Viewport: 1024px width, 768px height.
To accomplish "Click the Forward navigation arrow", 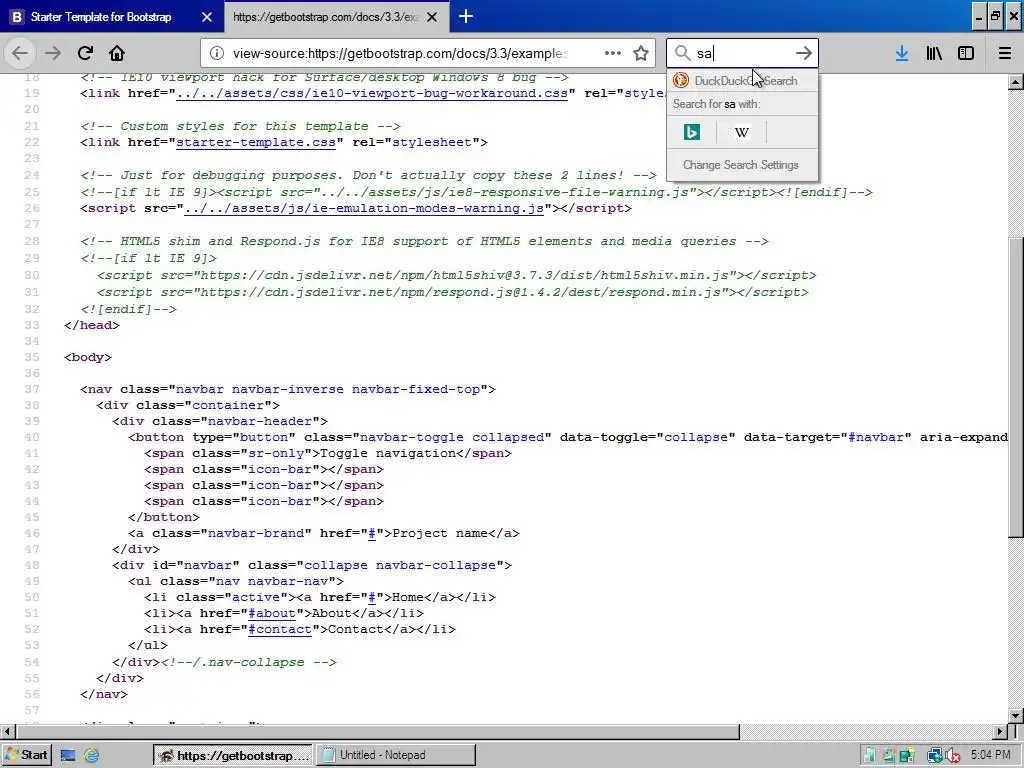I will tap(53, 53).
